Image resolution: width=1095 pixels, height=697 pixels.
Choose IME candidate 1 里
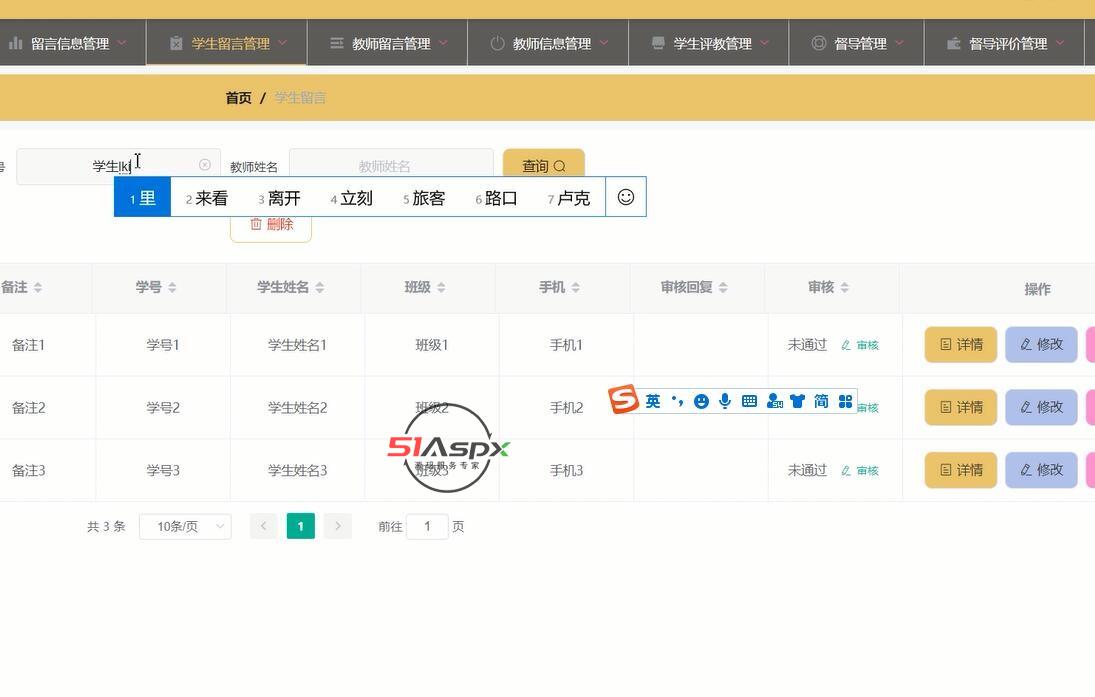142,198
